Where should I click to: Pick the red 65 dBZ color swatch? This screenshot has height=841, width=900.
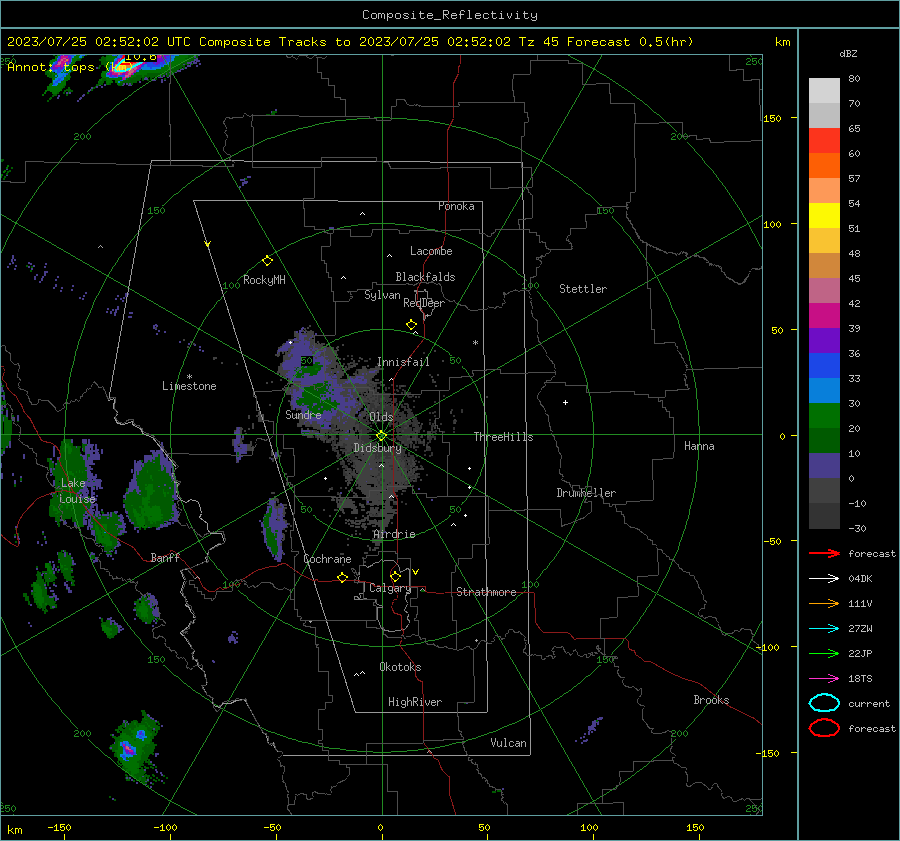click(x=824, y=141)
